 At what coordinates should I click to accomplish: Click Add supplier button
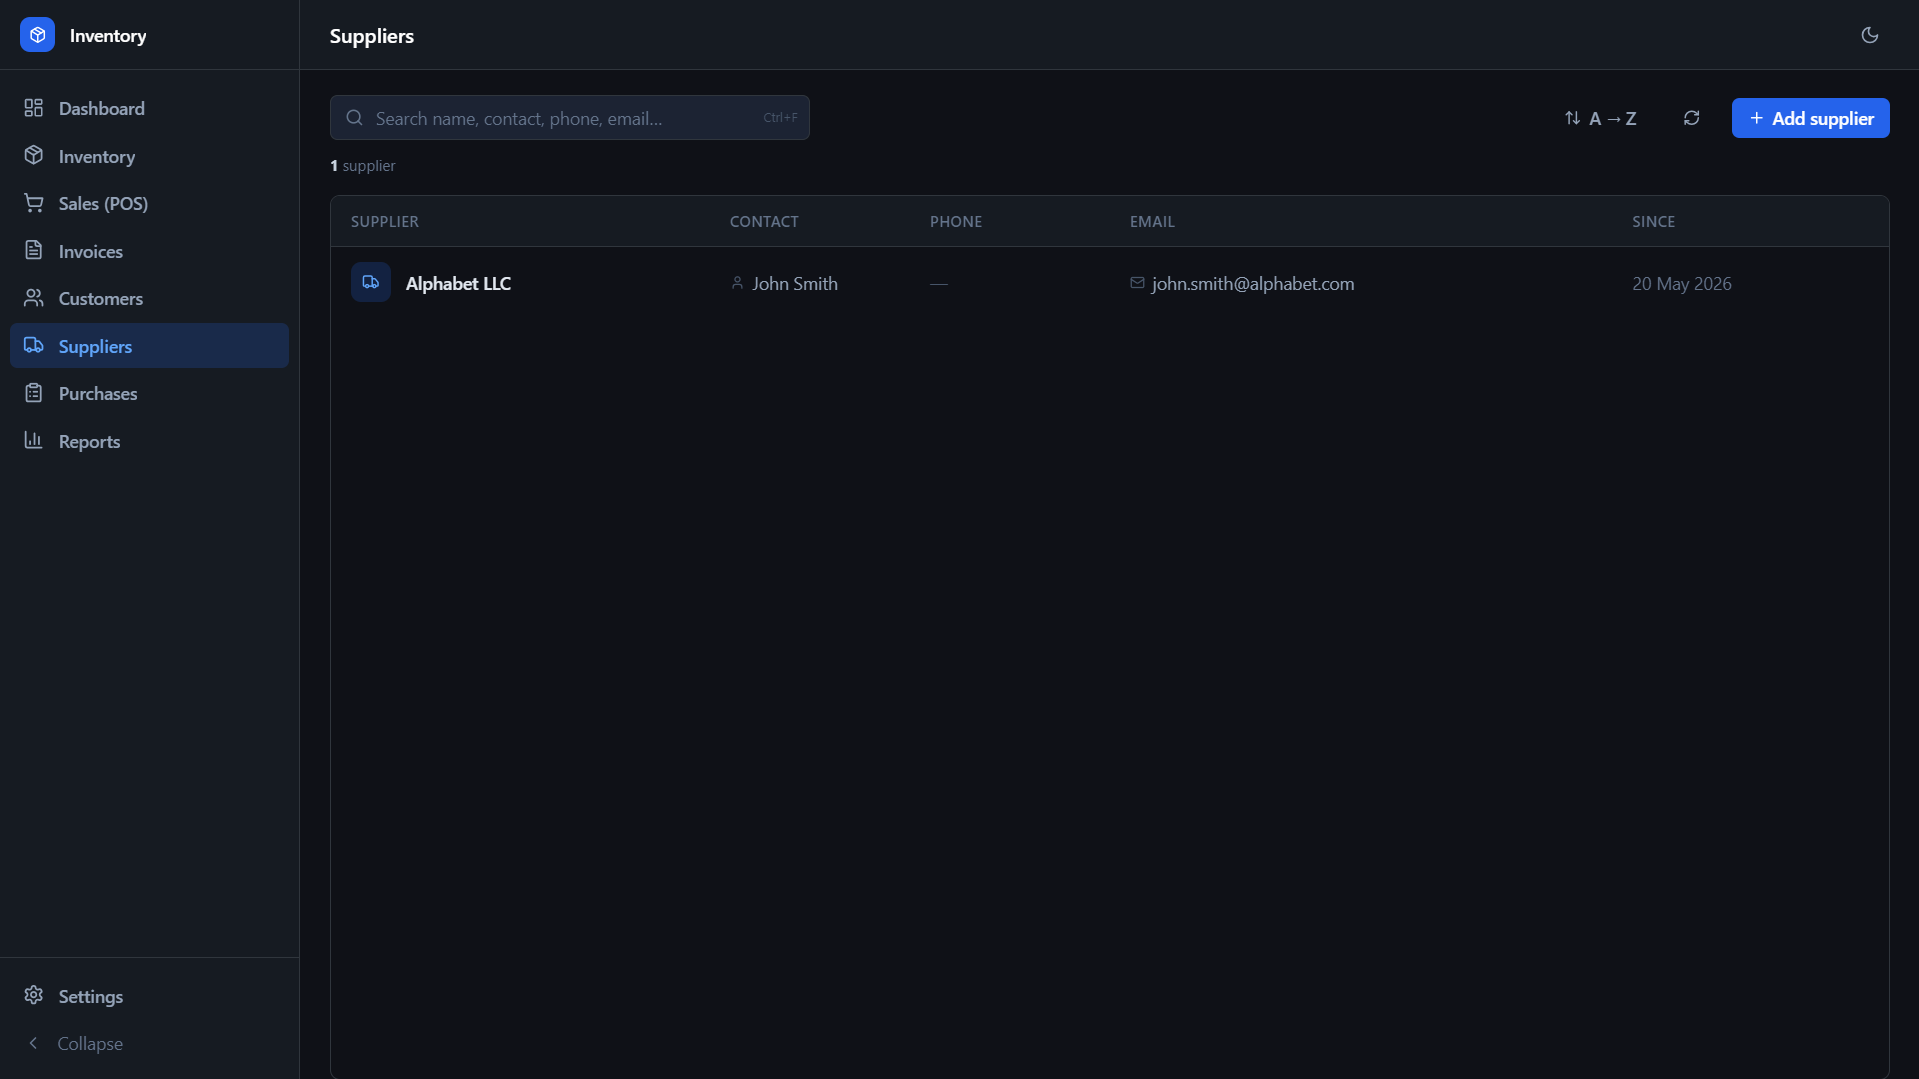click(x=1810, y=118)
